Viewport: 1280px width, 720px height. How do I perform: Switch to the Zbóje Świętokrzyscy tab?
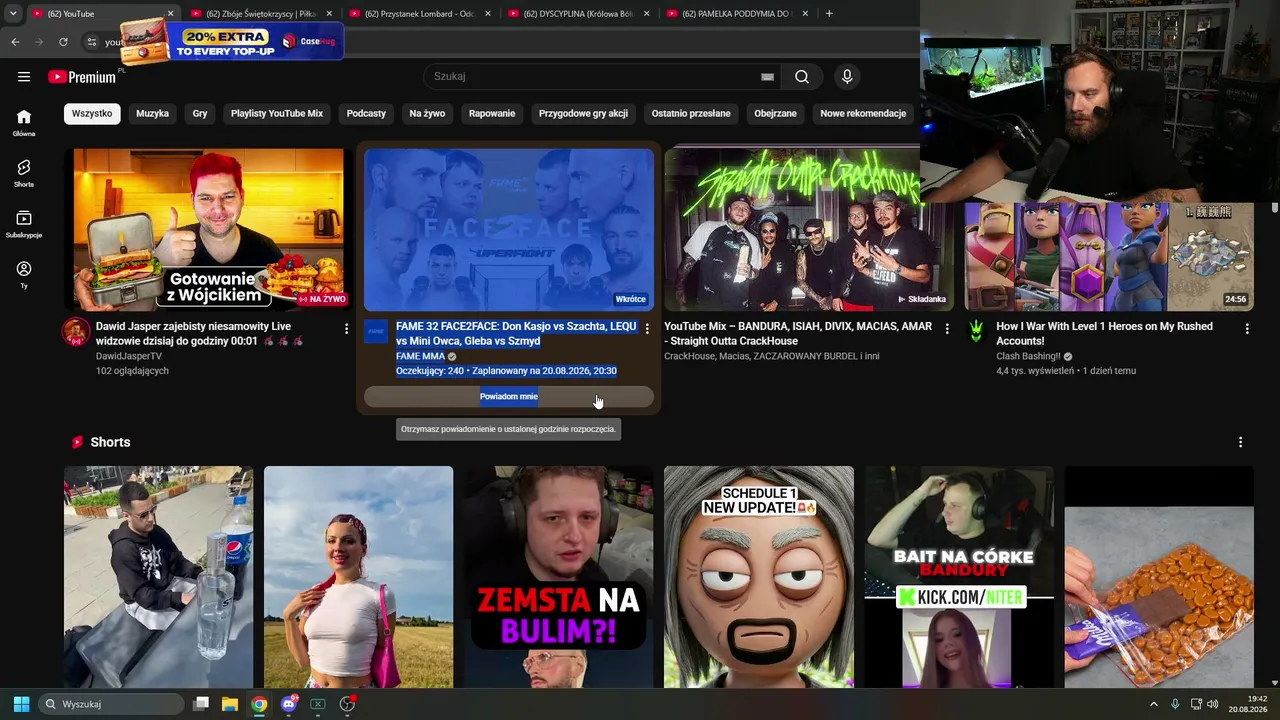click(261, 14)
